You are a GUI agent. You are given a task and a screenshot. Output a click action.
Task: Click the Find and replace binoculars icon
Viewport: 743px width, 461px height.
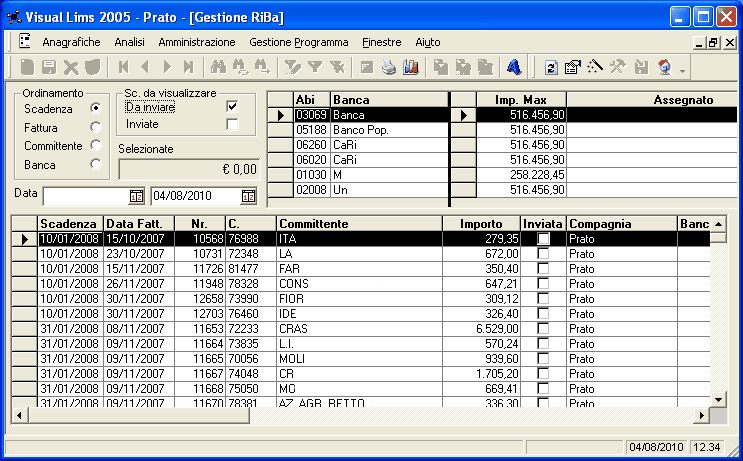click(x=240, y=67)
